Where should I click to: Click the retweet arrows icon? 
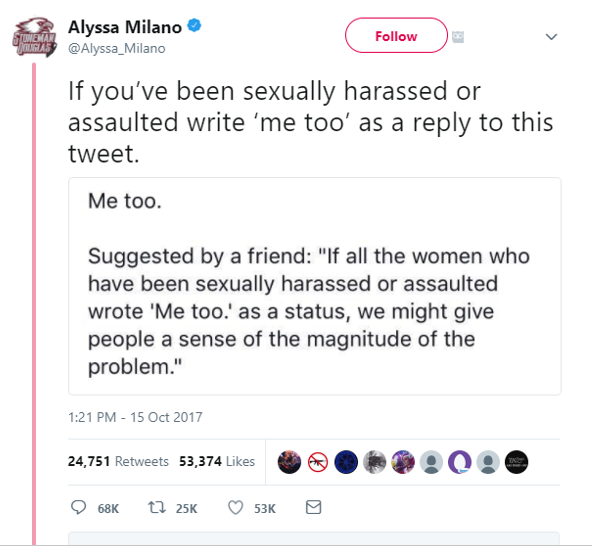click(156, 507)
